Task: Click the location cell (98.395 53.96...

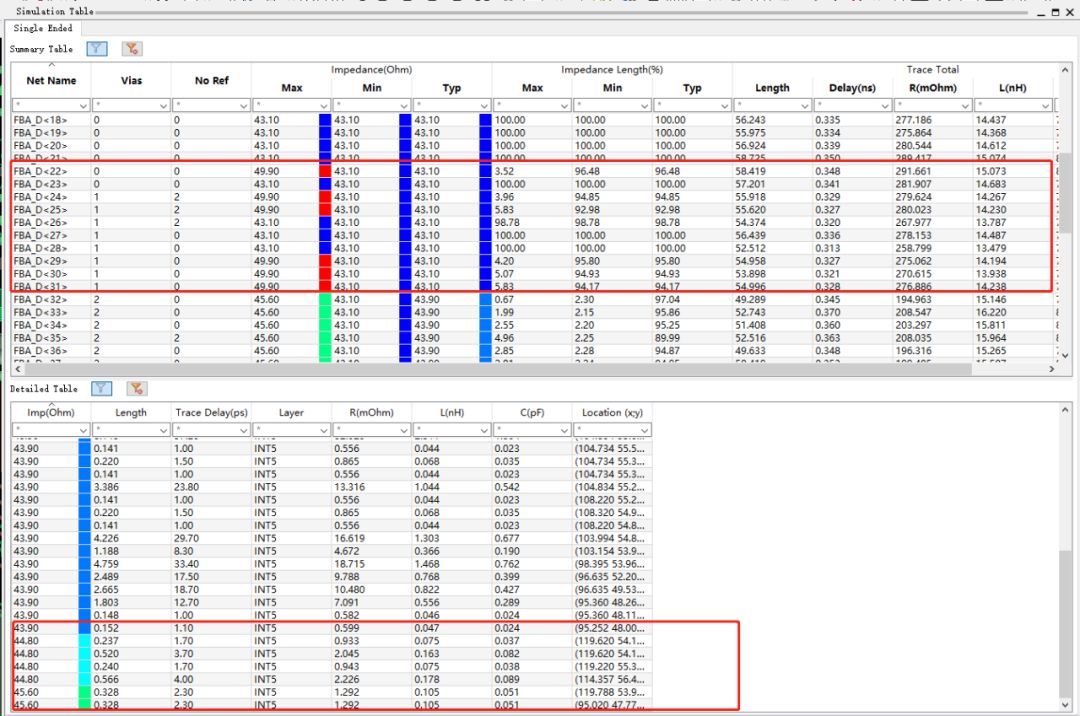Action: (610, 564)
